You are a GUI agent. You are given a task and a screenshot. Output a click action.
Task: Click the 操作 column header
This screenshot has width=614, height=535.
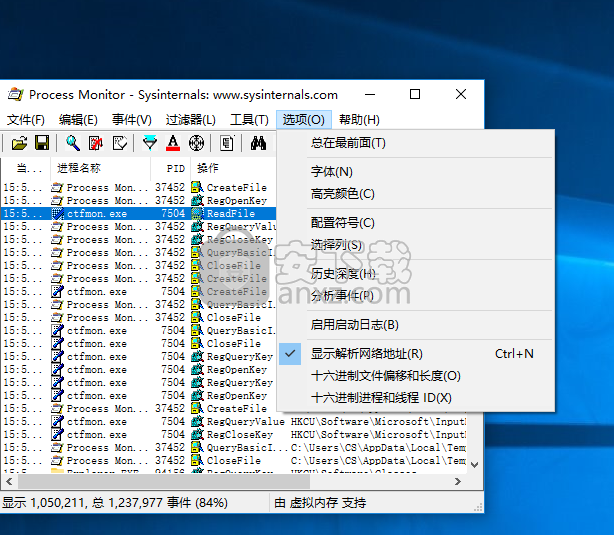(x=233, y=168)
